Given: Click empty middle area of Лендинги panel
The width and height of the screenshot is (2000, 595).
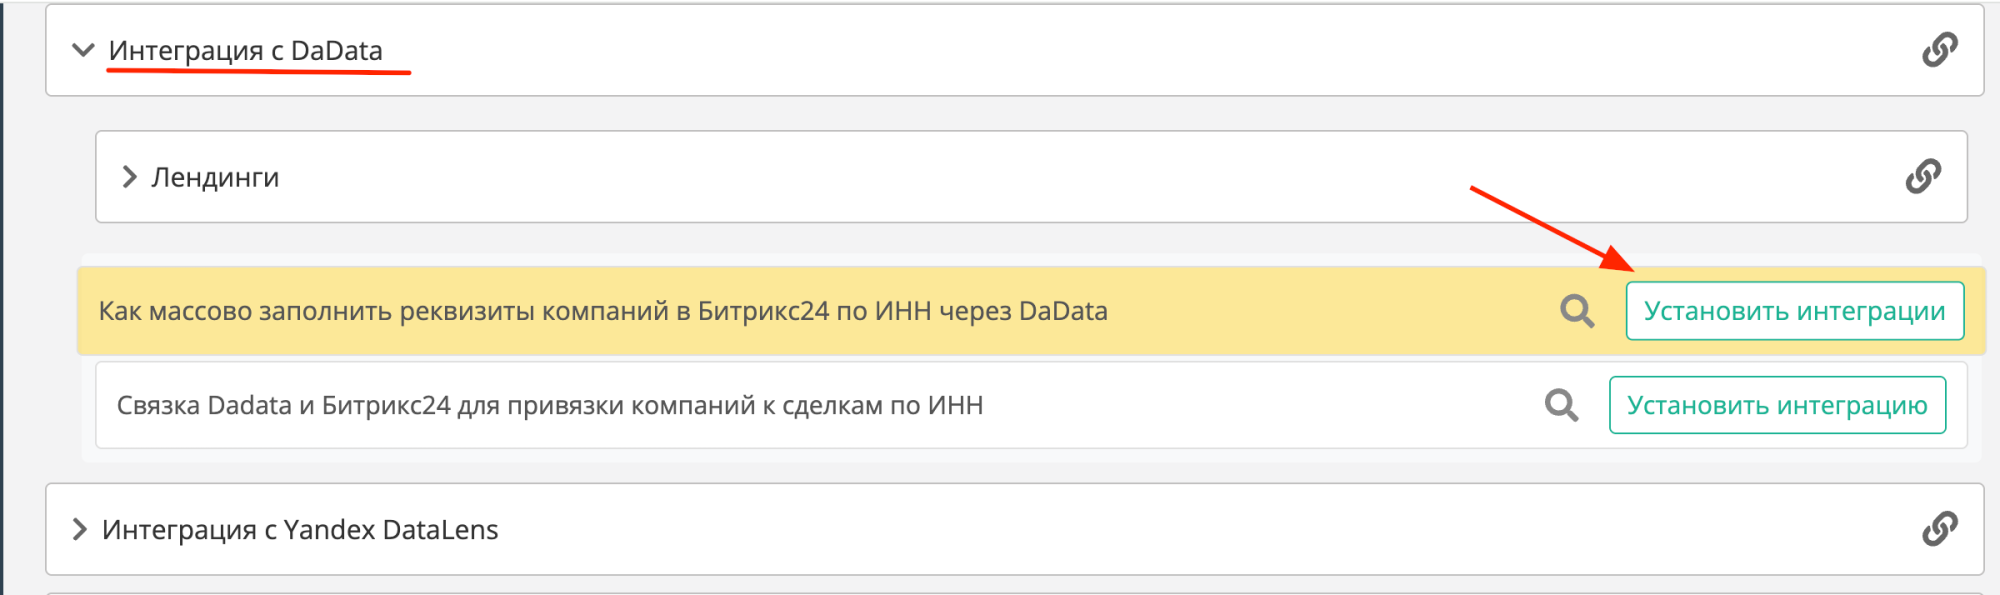Looking at the screenshot, I should (1000, 177).
